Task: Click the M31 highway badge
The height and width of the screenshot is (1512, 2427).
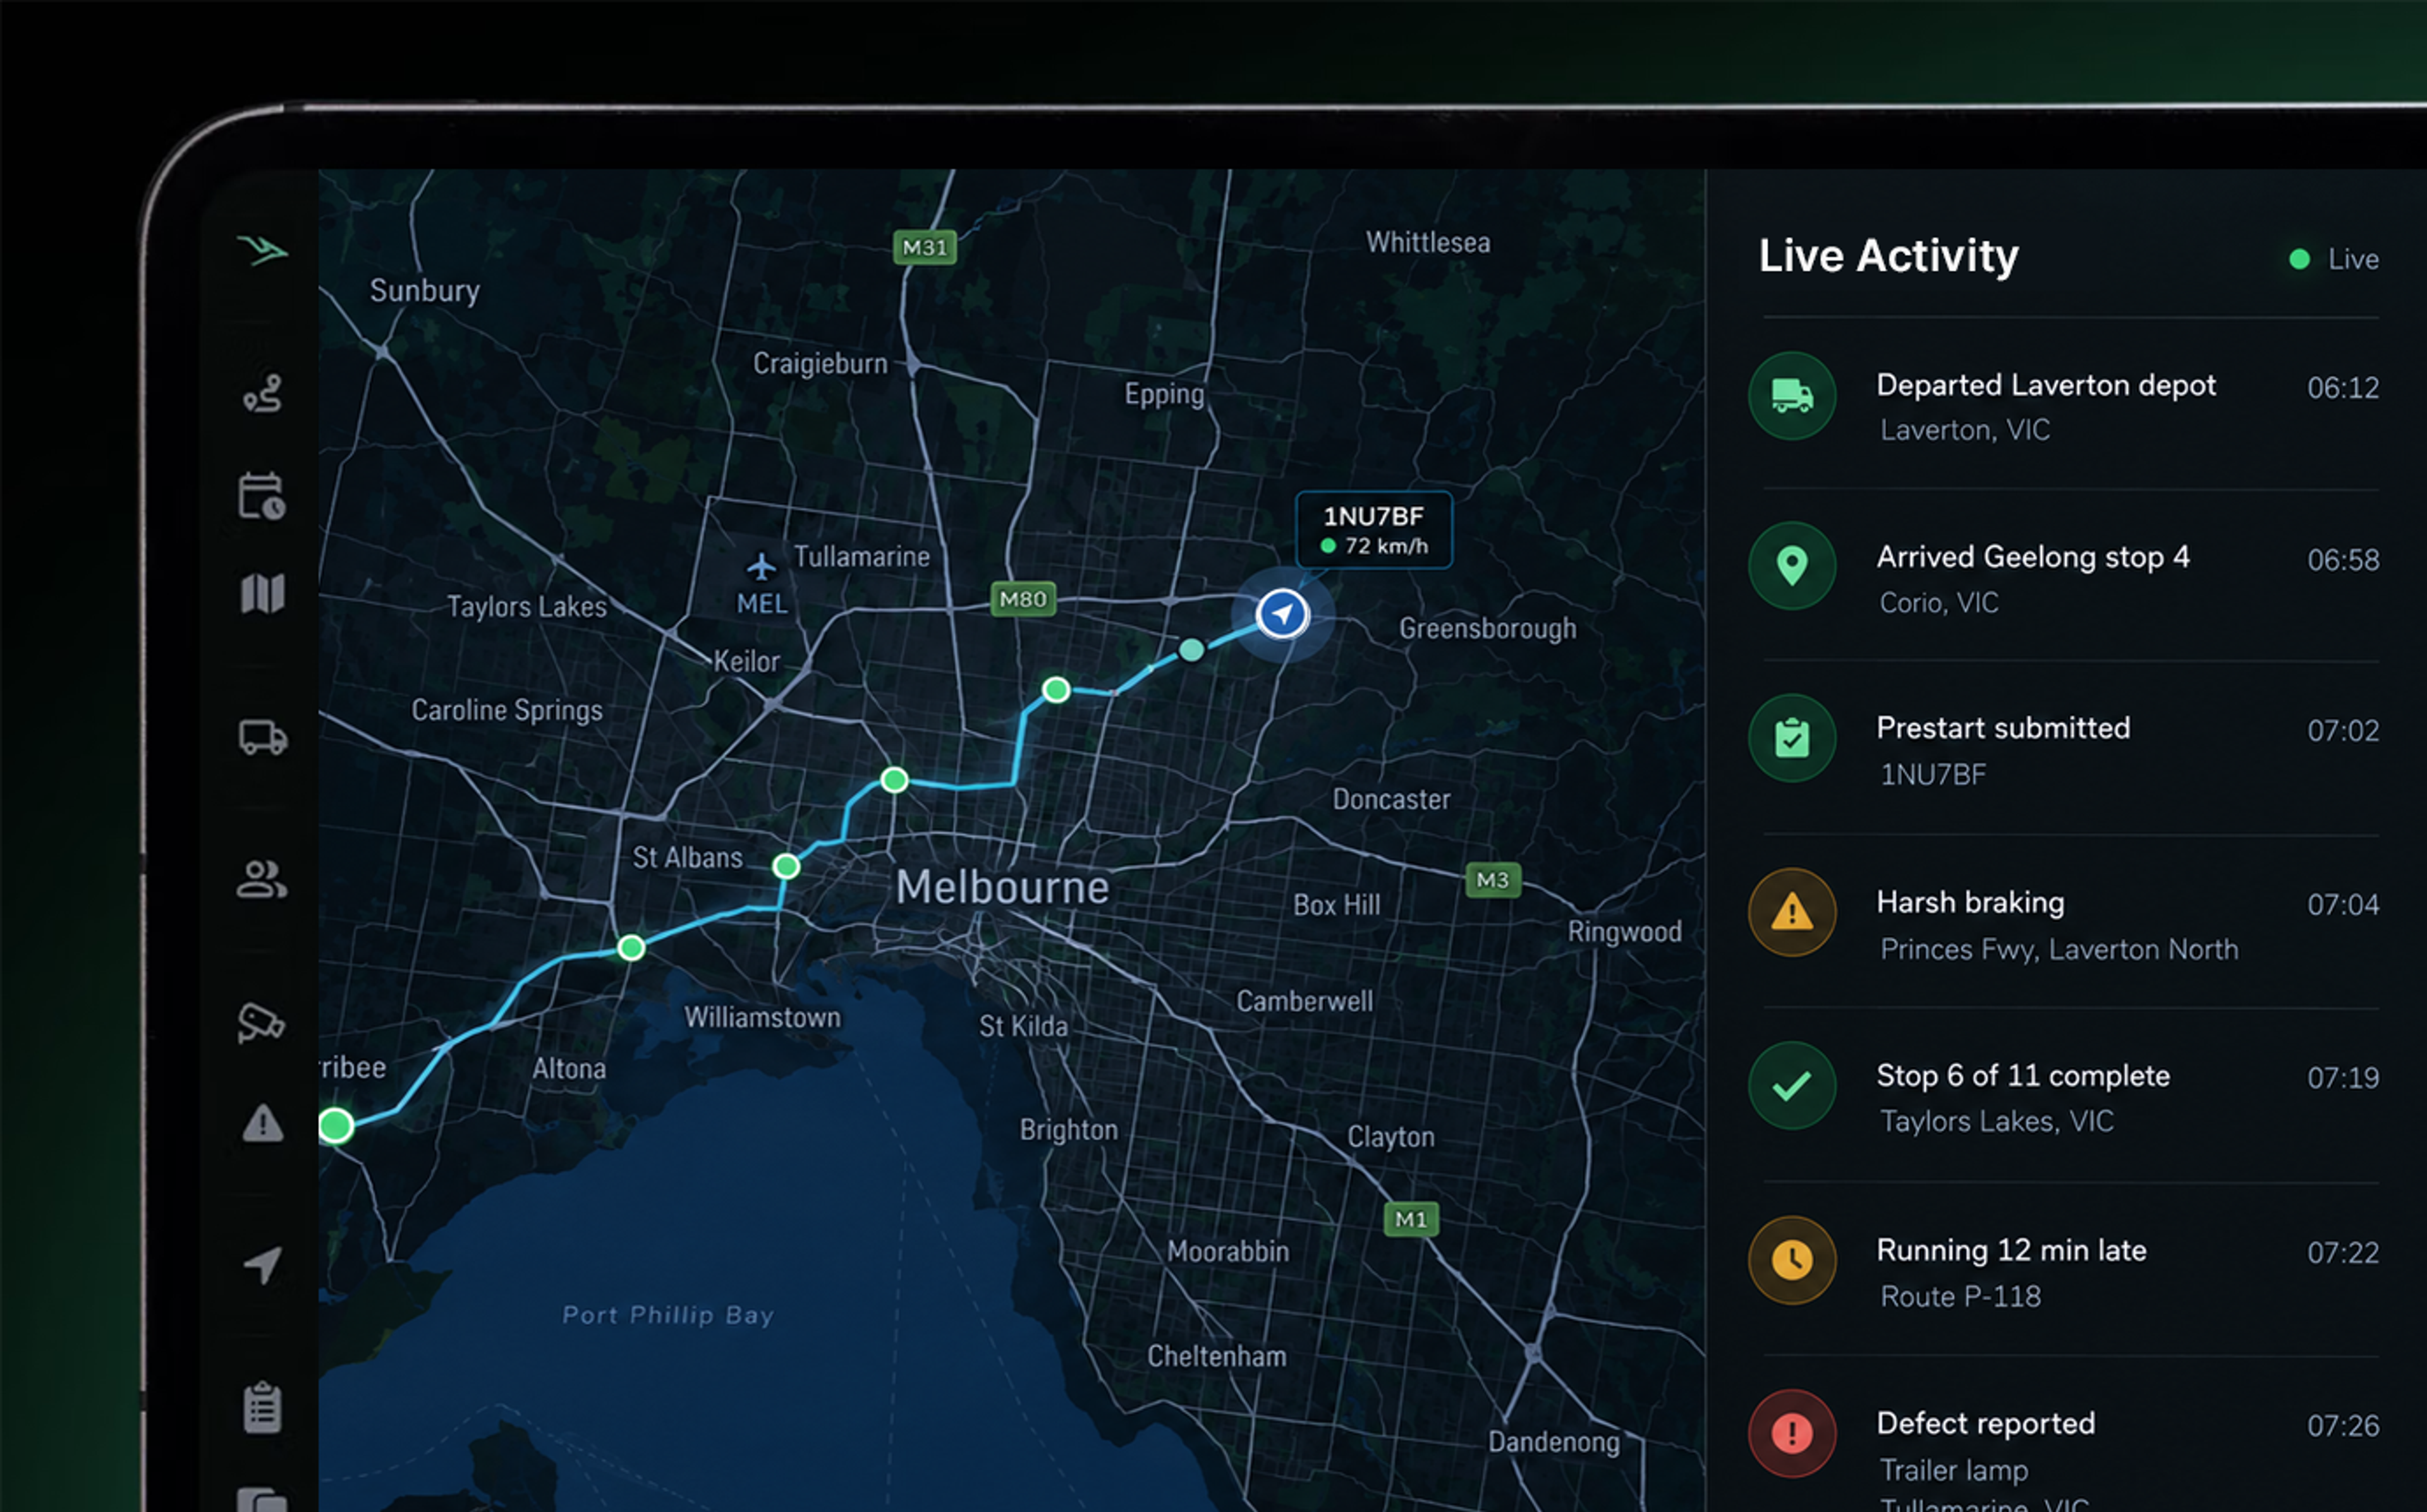Action: pos(925,247)
